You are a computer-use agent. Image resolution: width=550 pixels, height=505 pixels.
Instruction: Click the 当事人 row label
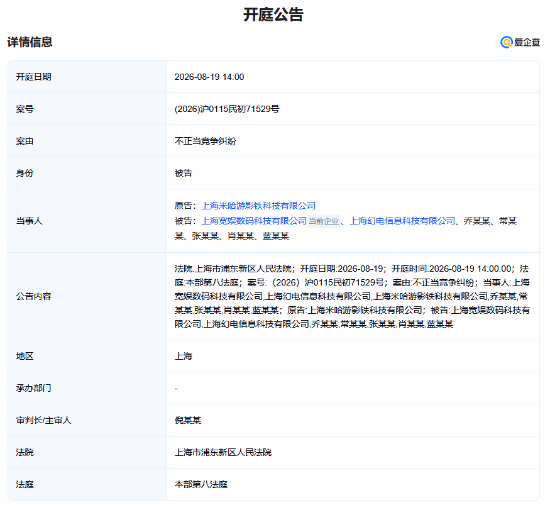click(x=29, y=221)
